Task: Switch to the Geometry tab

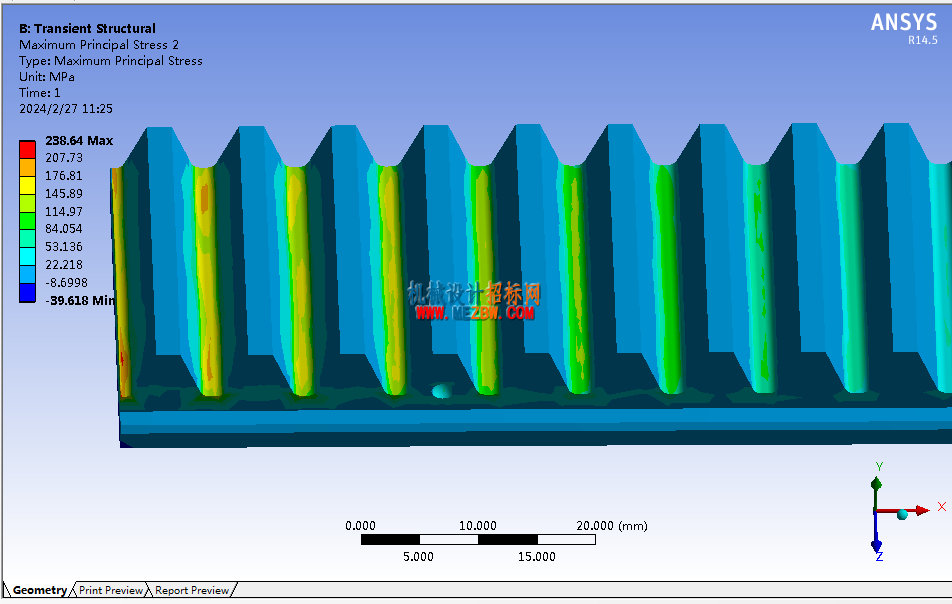Action: [39, 590]
